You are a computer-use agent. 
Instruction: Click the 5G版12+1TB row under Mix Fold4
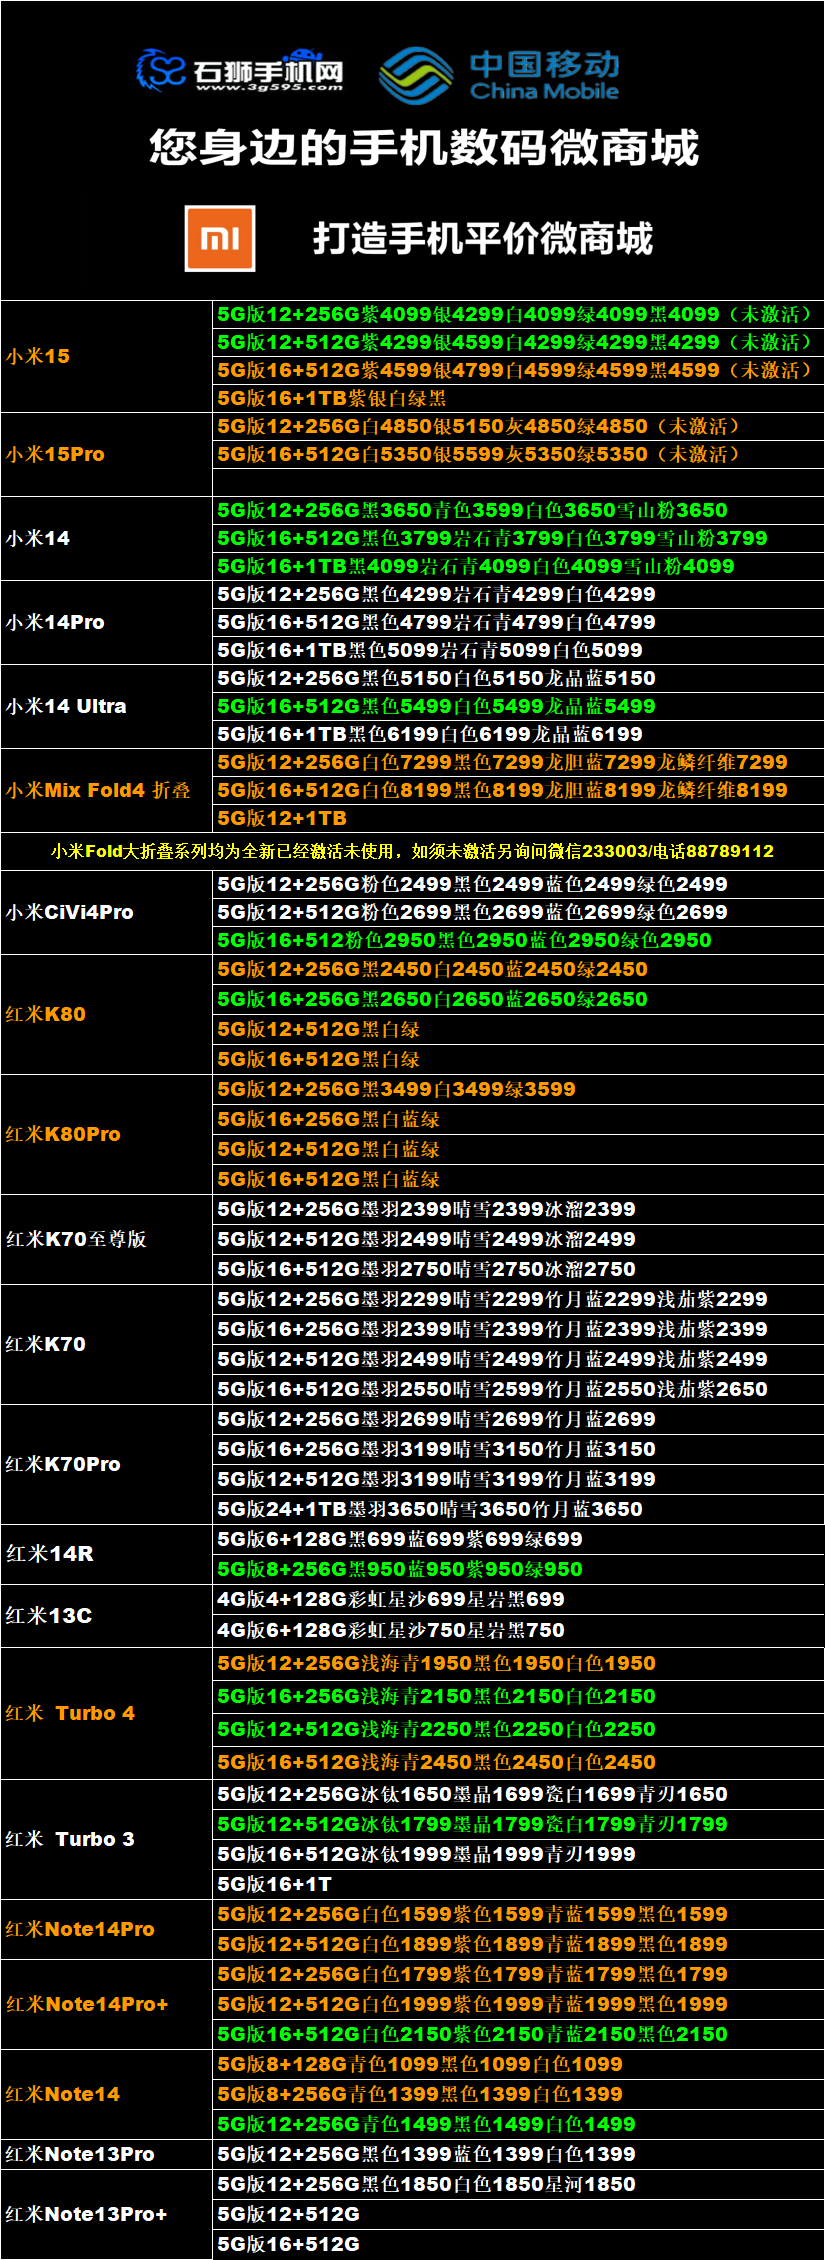[518, 818]
